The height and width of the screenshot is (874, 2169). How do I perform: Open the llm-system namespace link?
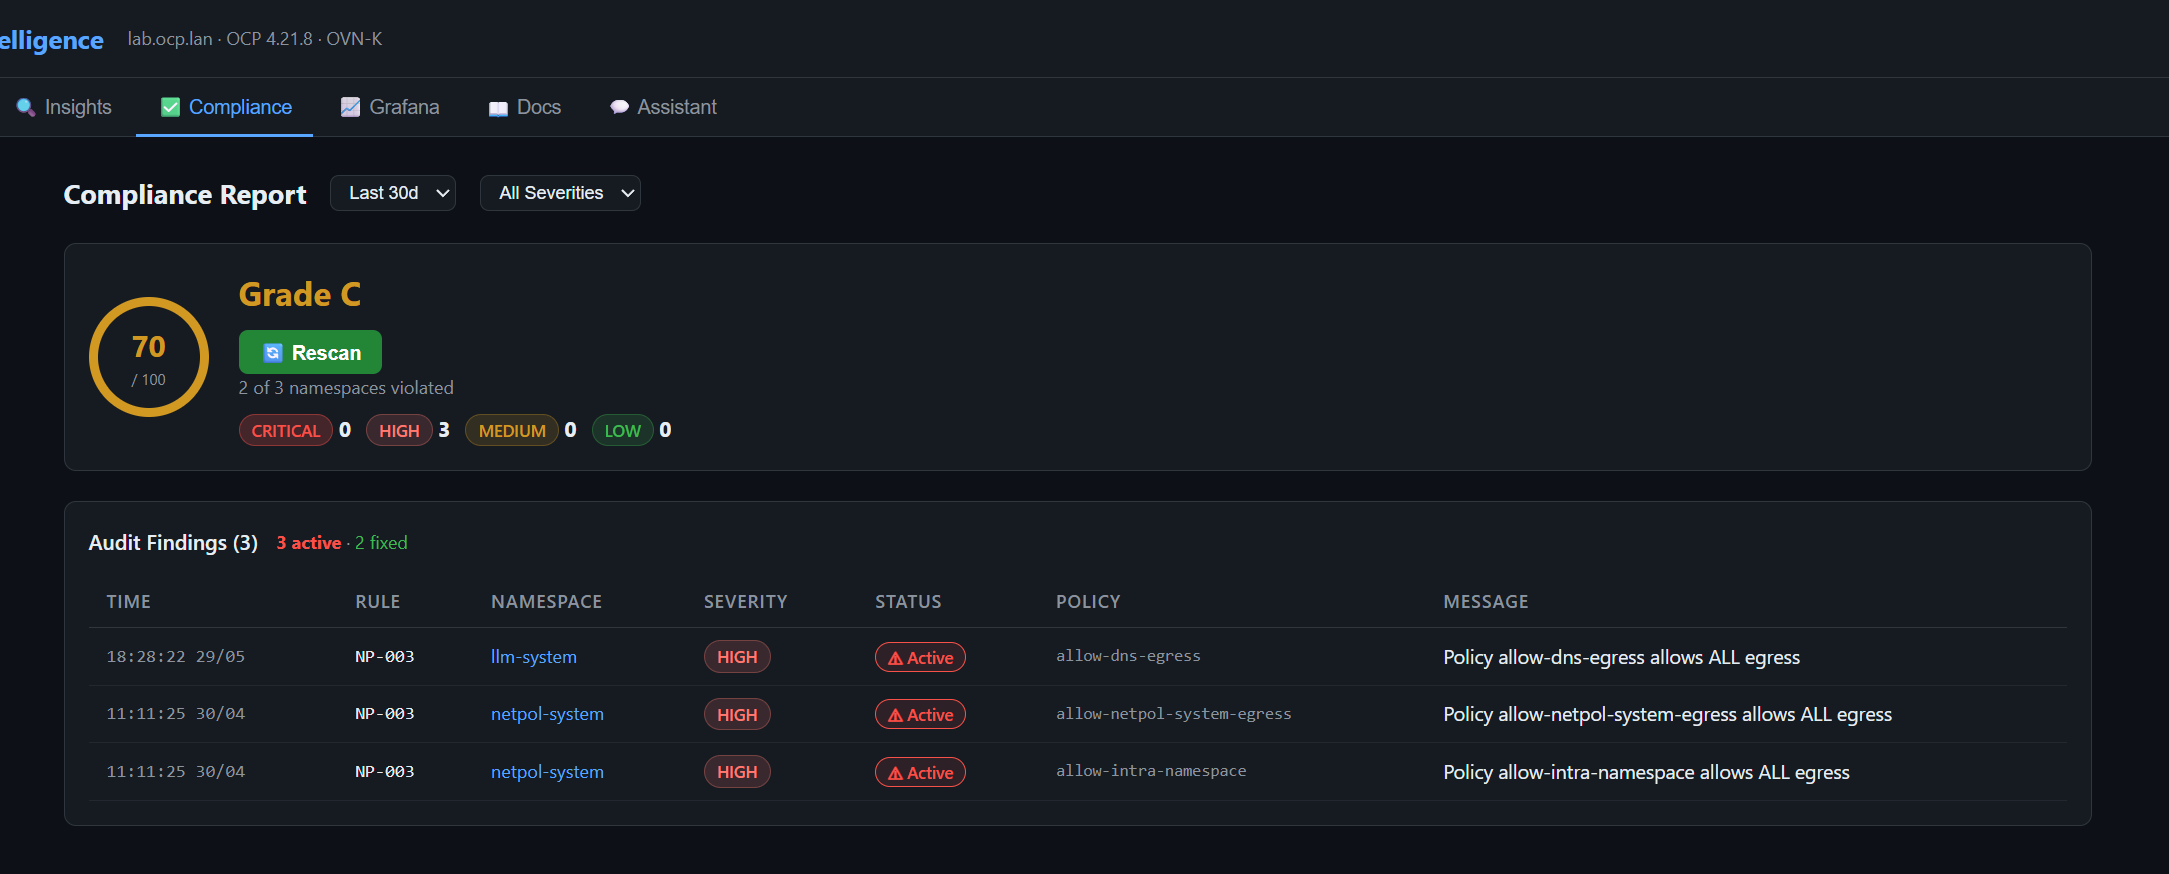click(534, 657)
